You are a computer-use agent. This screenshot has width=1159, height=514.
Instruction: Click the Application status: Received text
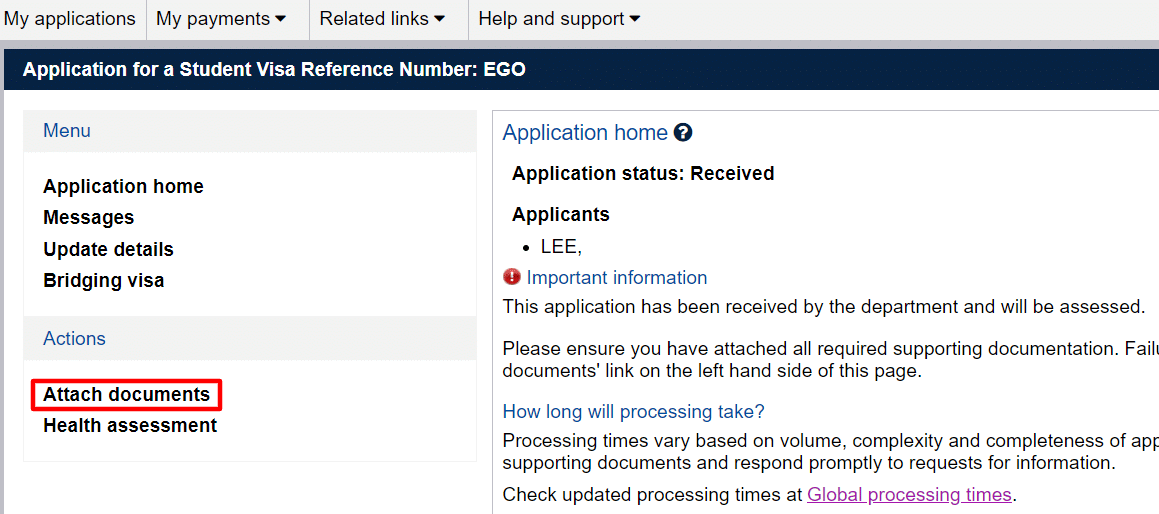coord(643,174)
